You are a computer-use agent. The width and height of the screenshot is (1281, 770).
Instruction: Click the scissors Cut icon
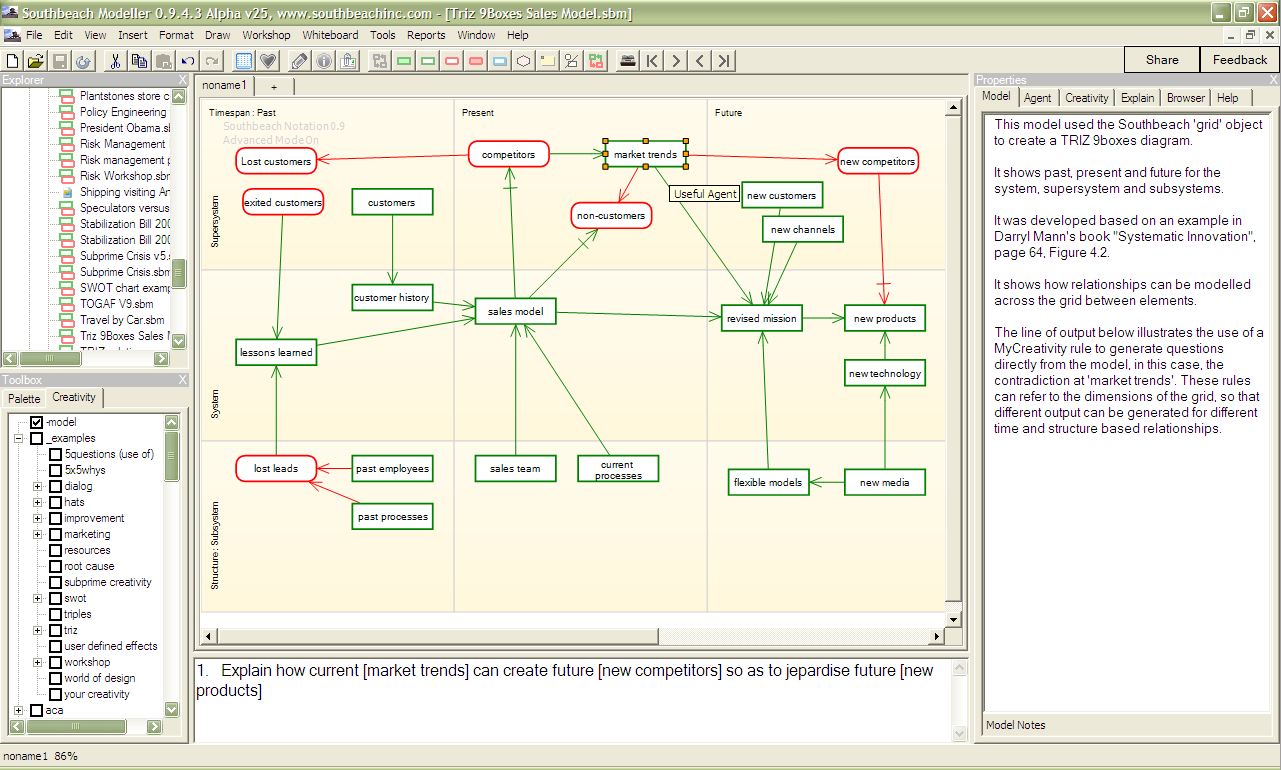tap(116, 61)
